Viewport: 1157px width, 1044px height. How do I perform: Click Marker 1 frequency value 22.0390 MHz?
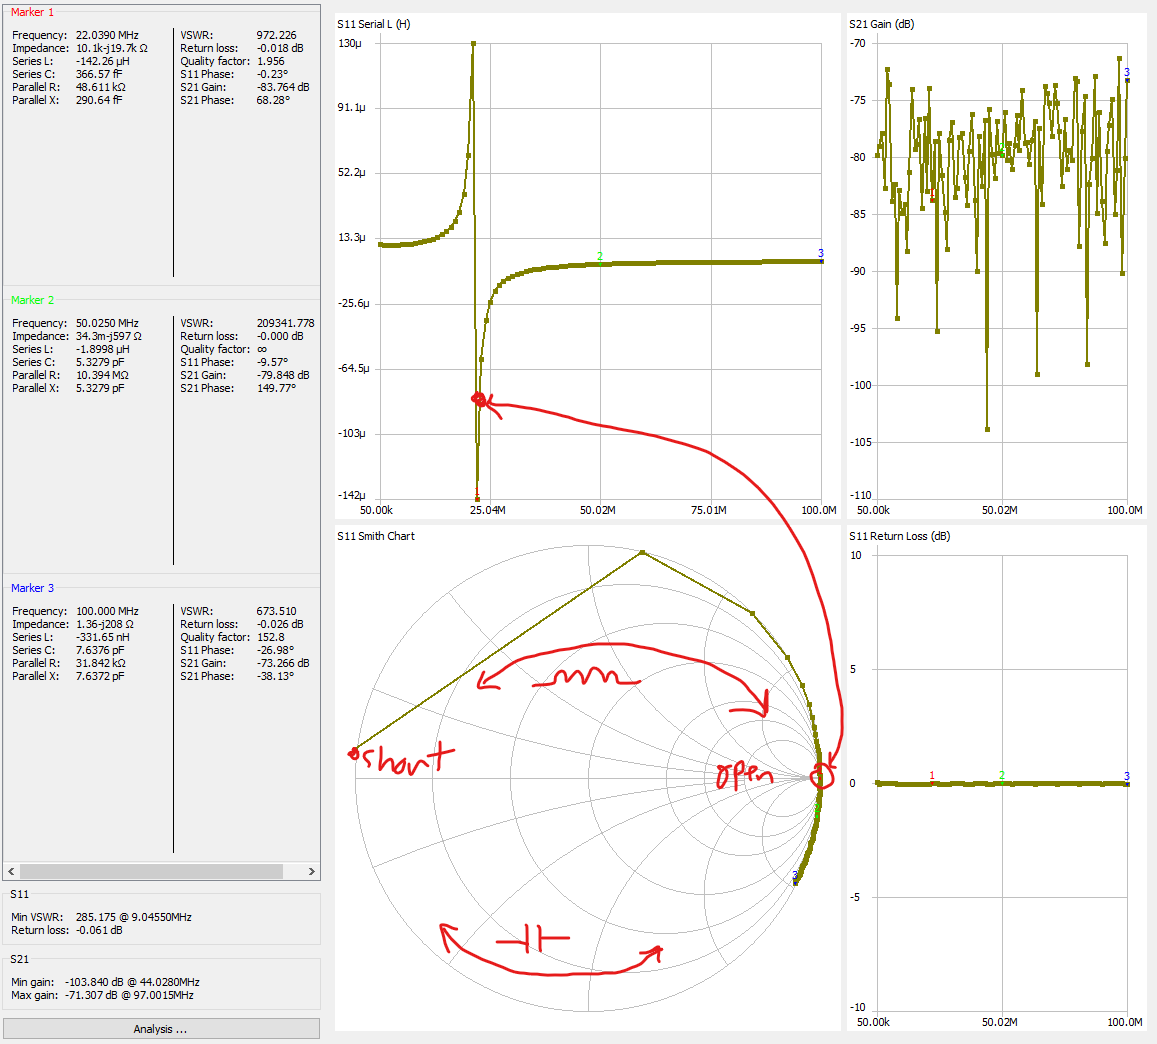(107, 35)
